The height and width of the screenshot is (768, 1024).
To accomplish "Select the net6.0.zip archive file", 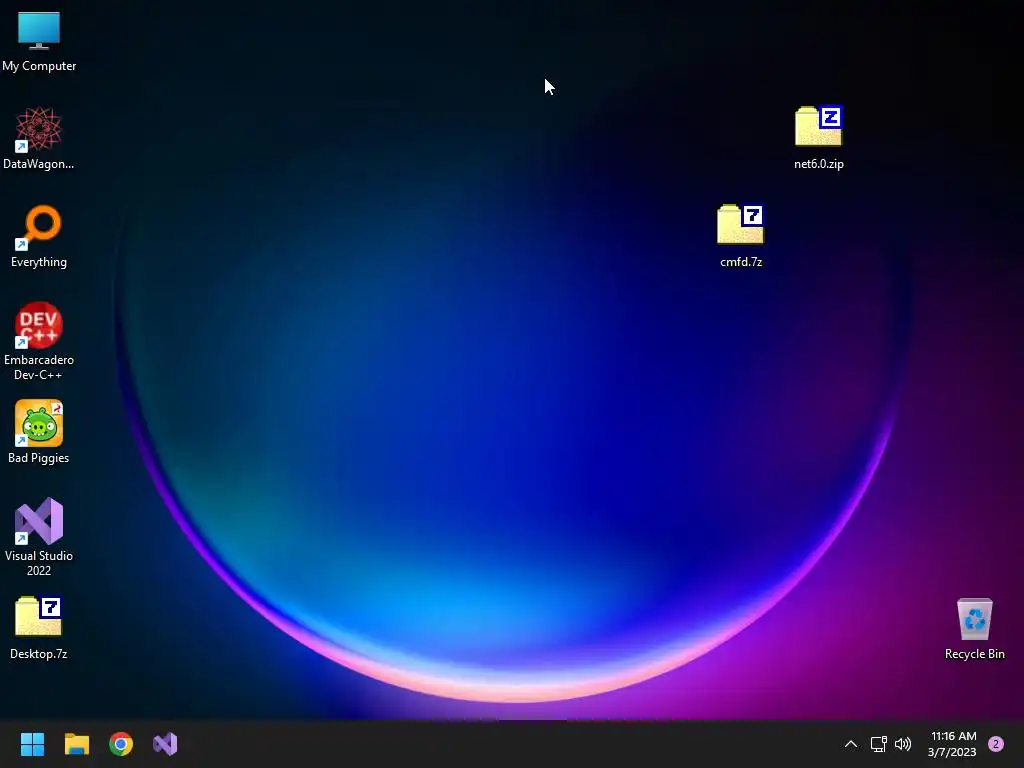I will pyautogui.click(x=819, y=126).
